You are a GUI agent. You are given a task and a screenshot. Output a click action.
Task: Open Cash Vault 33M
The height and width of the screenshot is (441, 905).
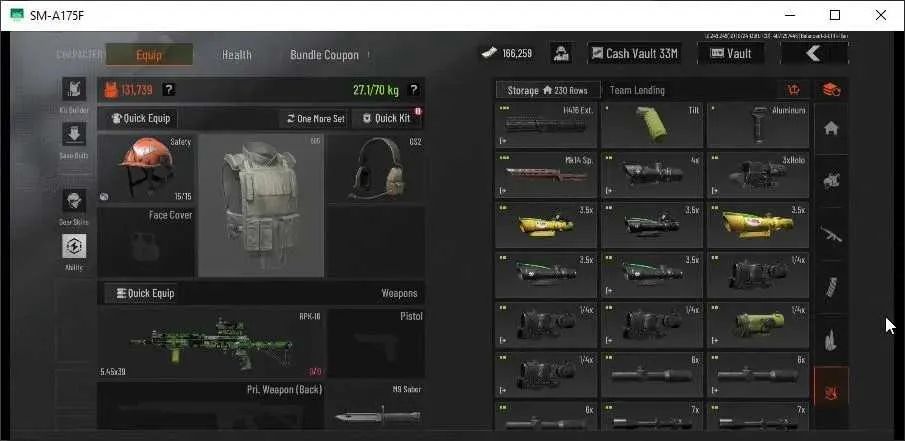point(634,54)
